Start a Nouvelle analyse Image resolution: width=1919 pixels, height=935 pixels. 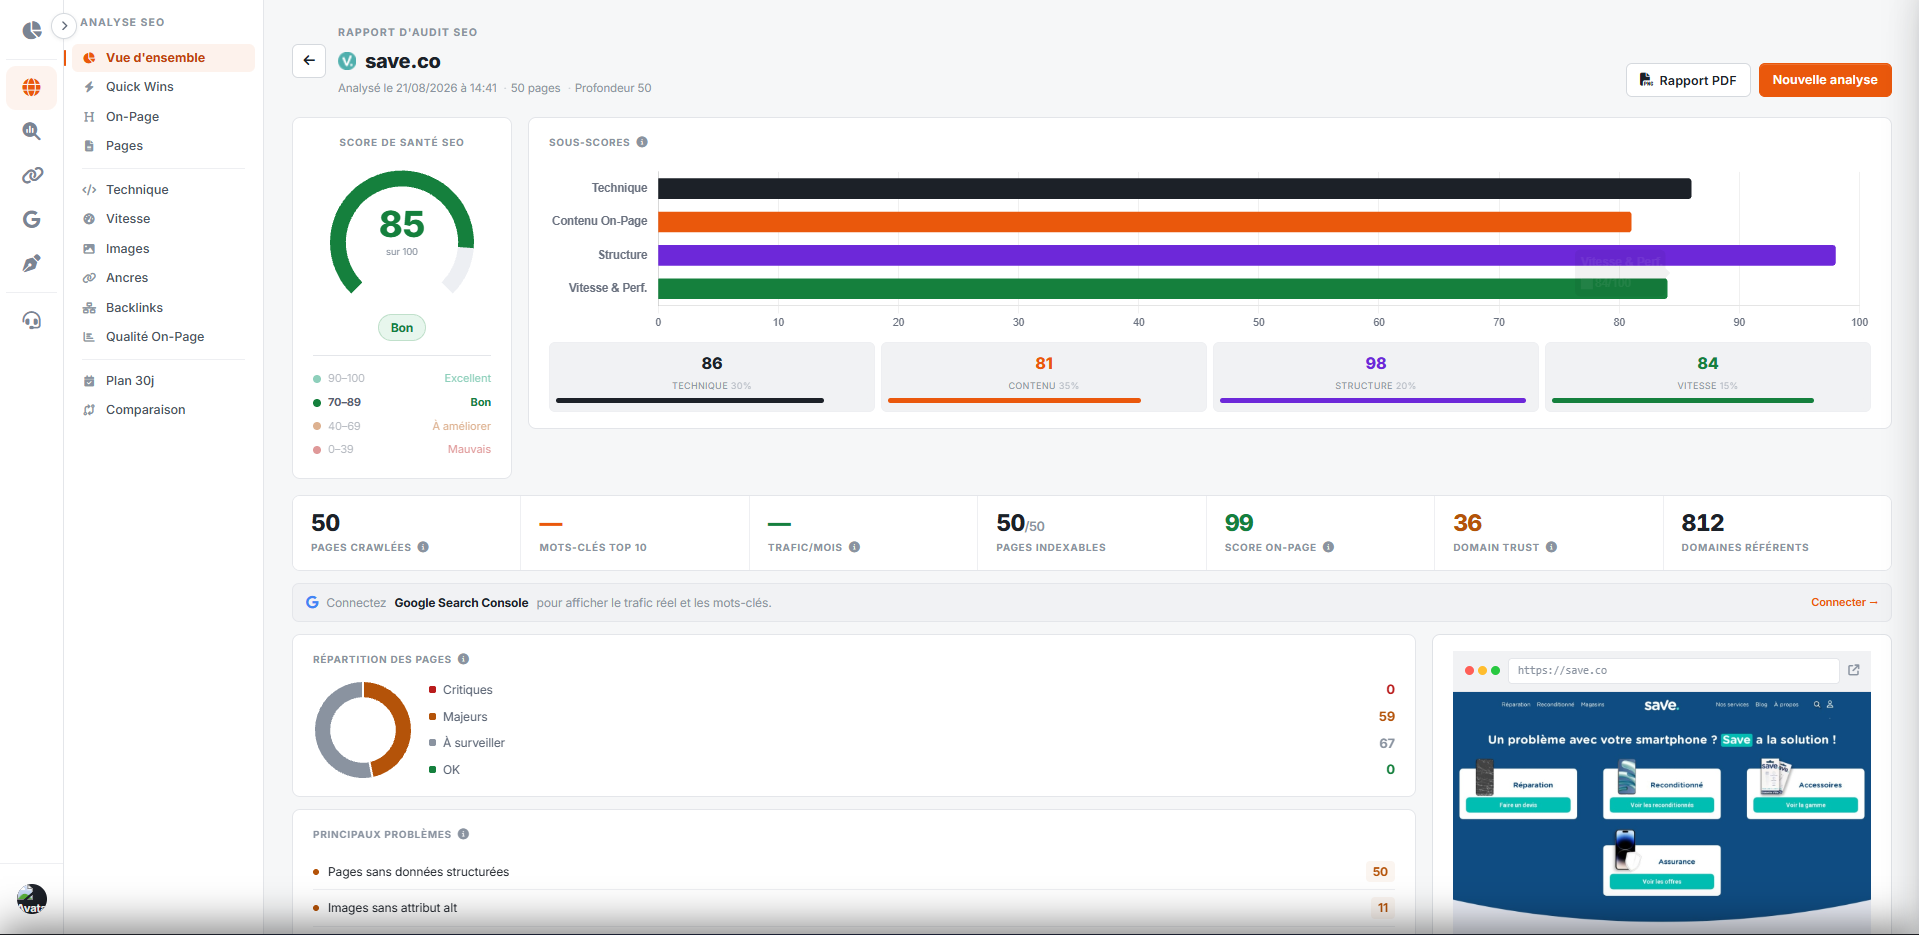click(1825, 80)
